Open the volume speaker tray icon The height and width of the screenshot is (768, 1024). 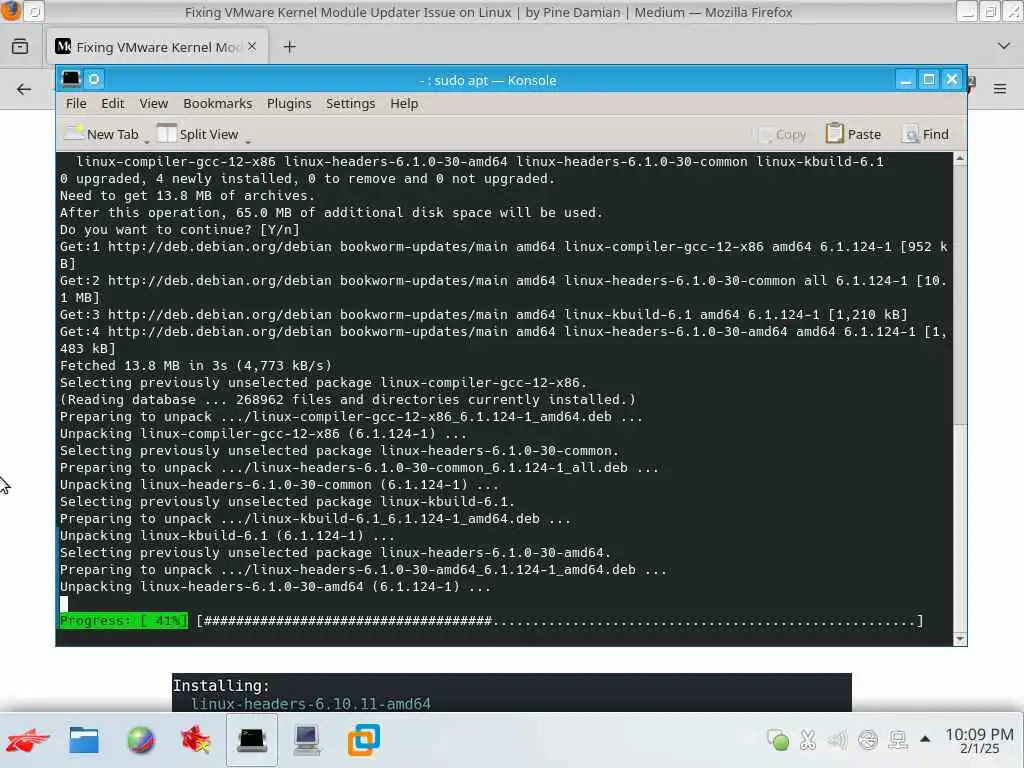coord(837,739)
